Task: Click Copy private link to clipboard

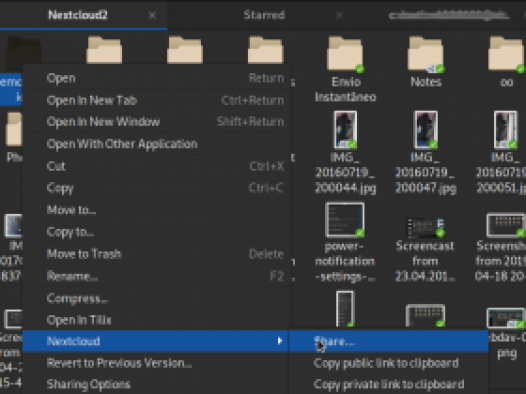Action: point(388,384)
